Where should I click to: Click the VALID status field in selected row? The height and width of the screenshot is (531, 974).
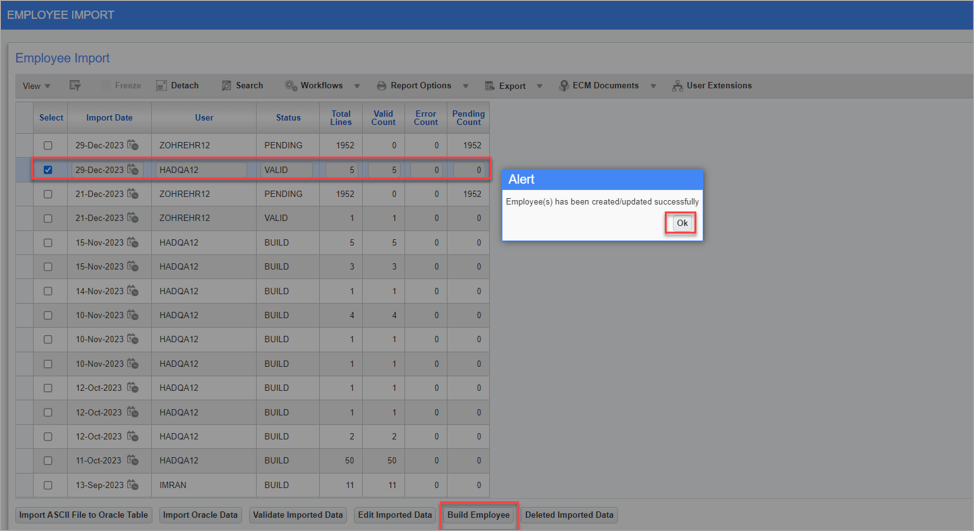coord(286,170)
